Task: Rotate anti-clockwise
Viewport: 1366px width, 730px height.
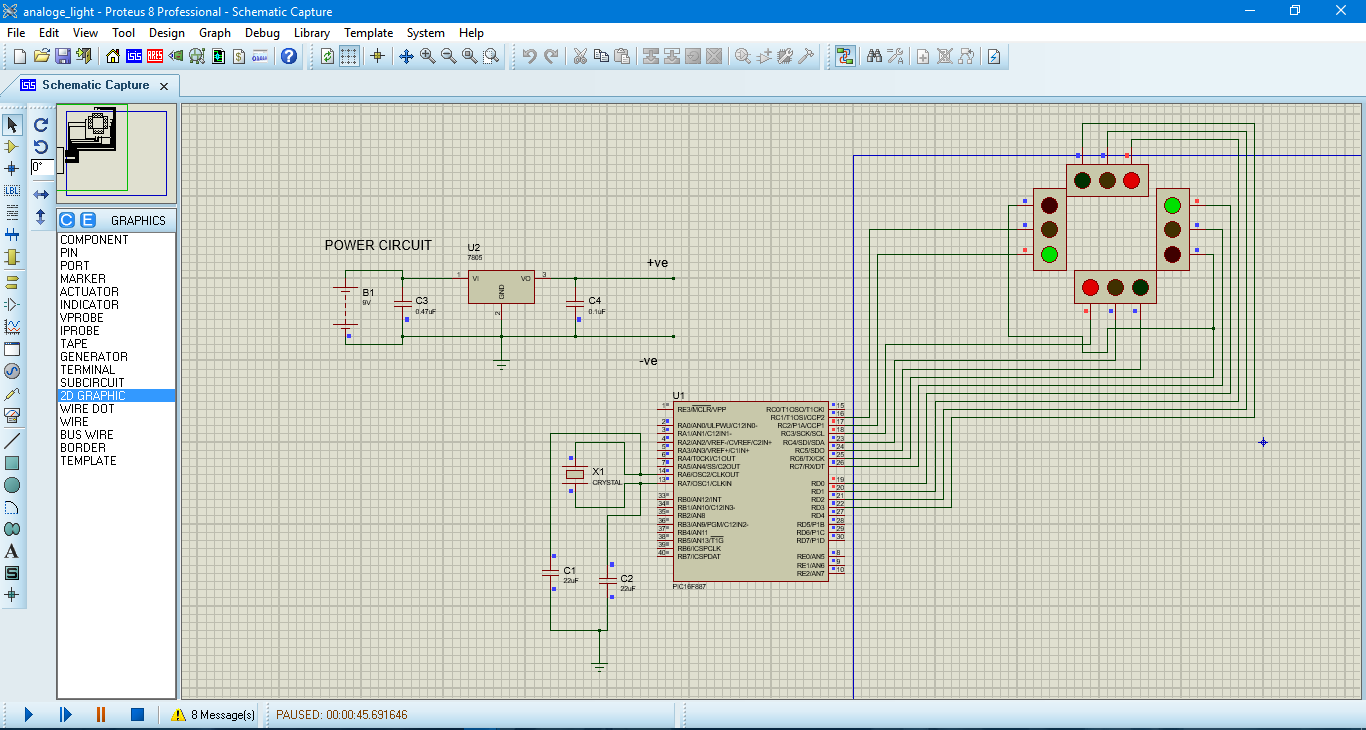Action: (41, 147)
